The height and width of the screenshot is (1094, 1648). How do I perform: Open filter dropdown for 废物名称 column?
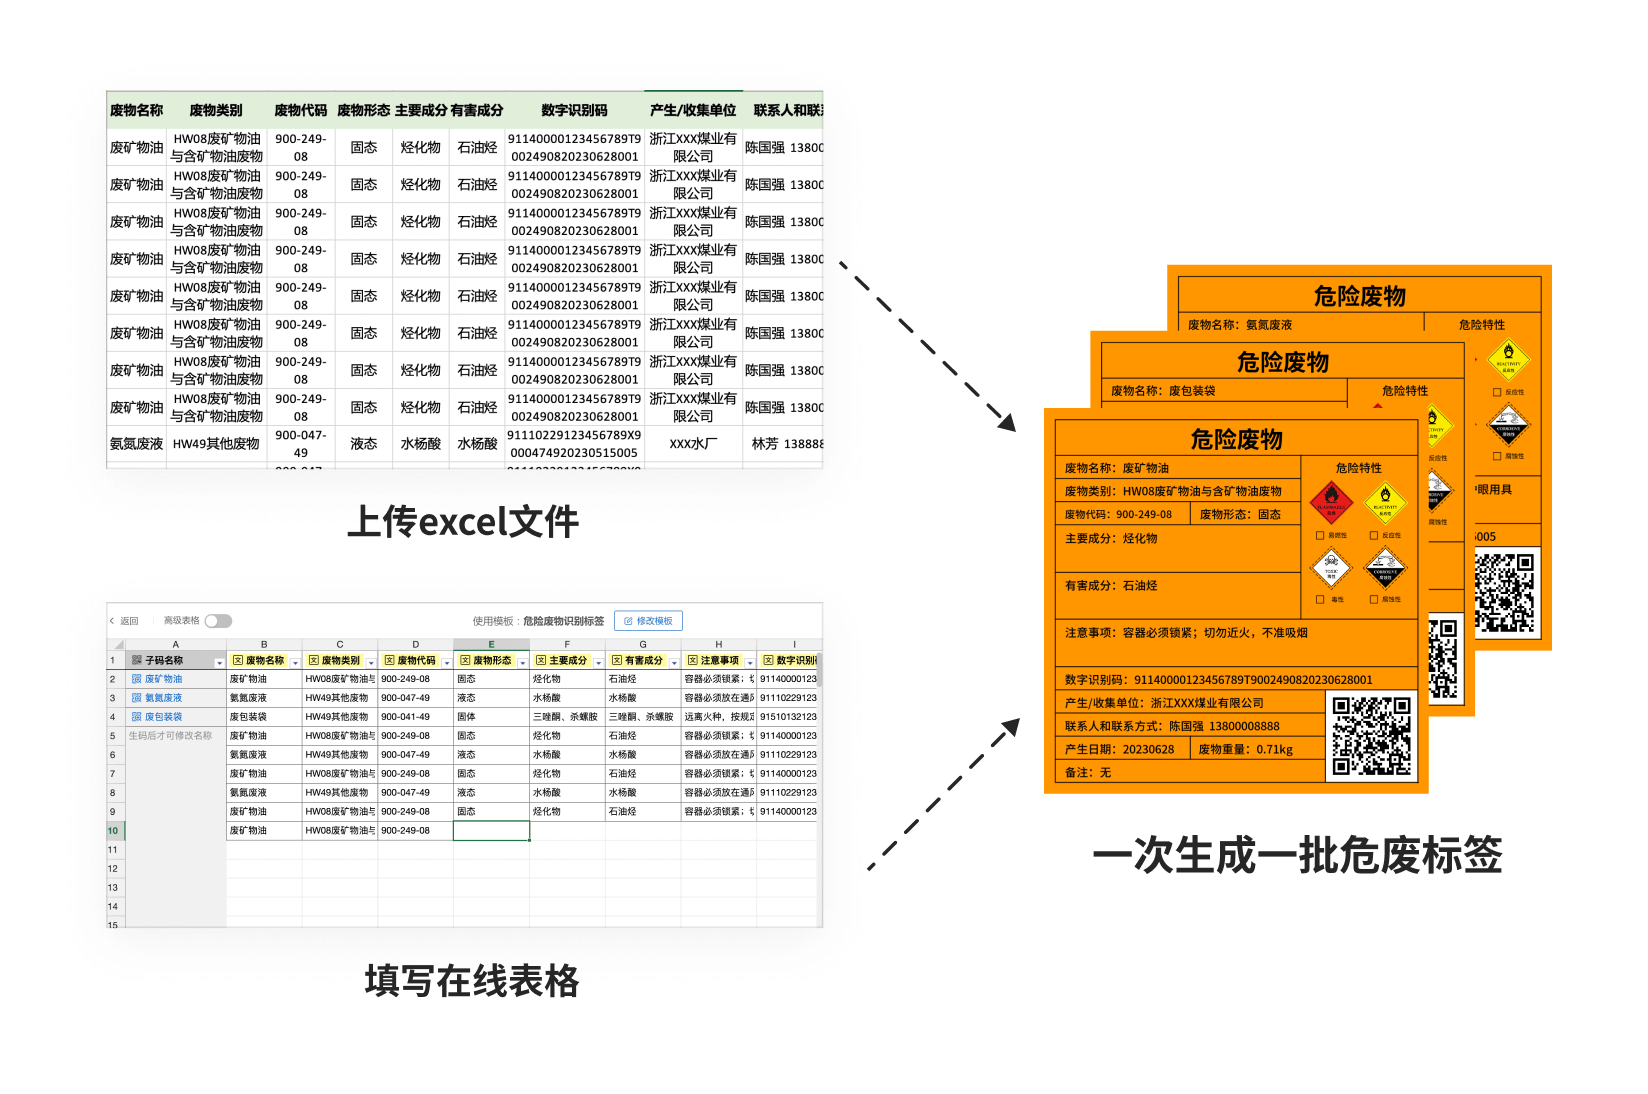coord(295,663)
